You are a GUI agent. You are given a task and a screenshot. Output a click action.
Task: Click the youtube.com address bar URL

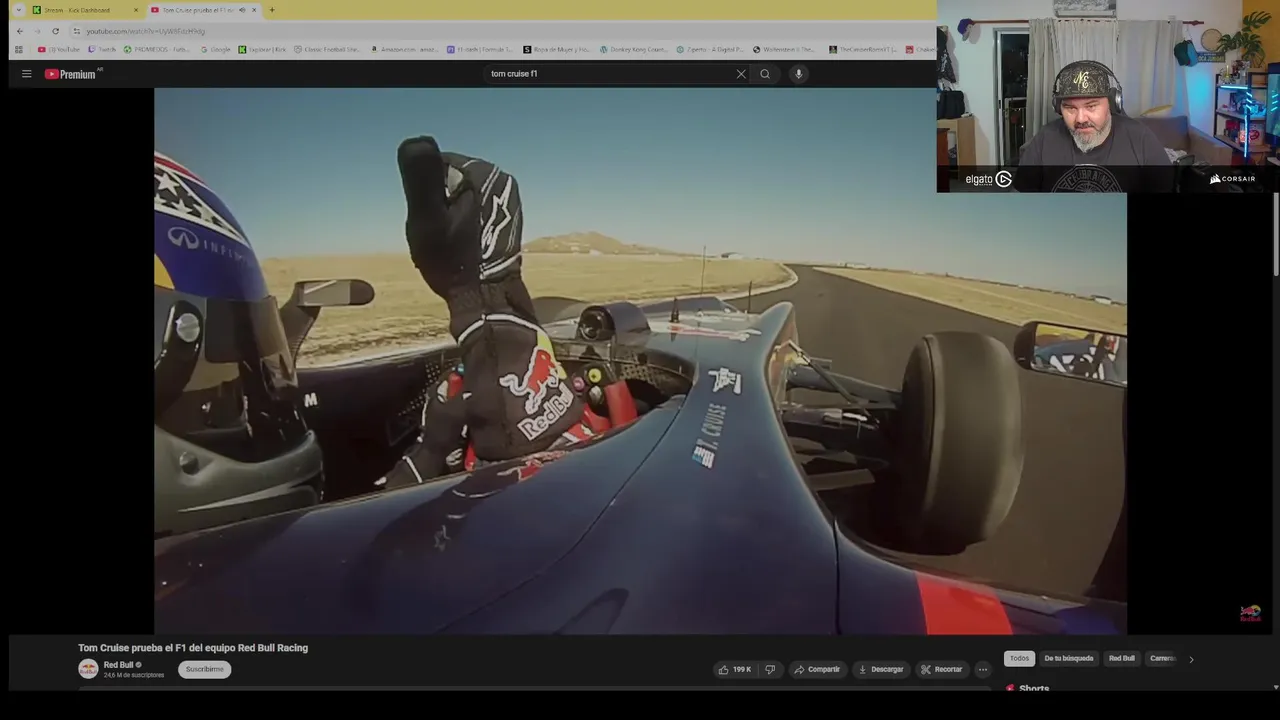(146, 31)
